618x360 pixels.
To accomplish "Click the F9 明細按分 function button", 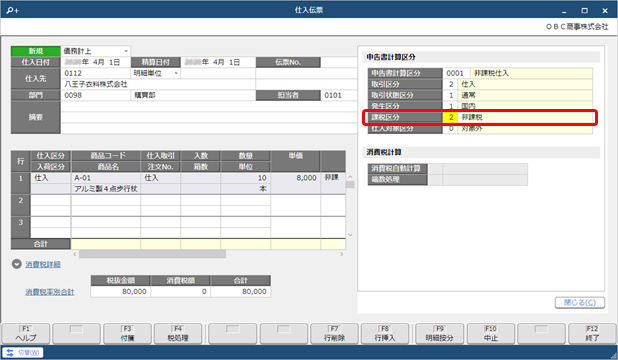I will (439, 334).
